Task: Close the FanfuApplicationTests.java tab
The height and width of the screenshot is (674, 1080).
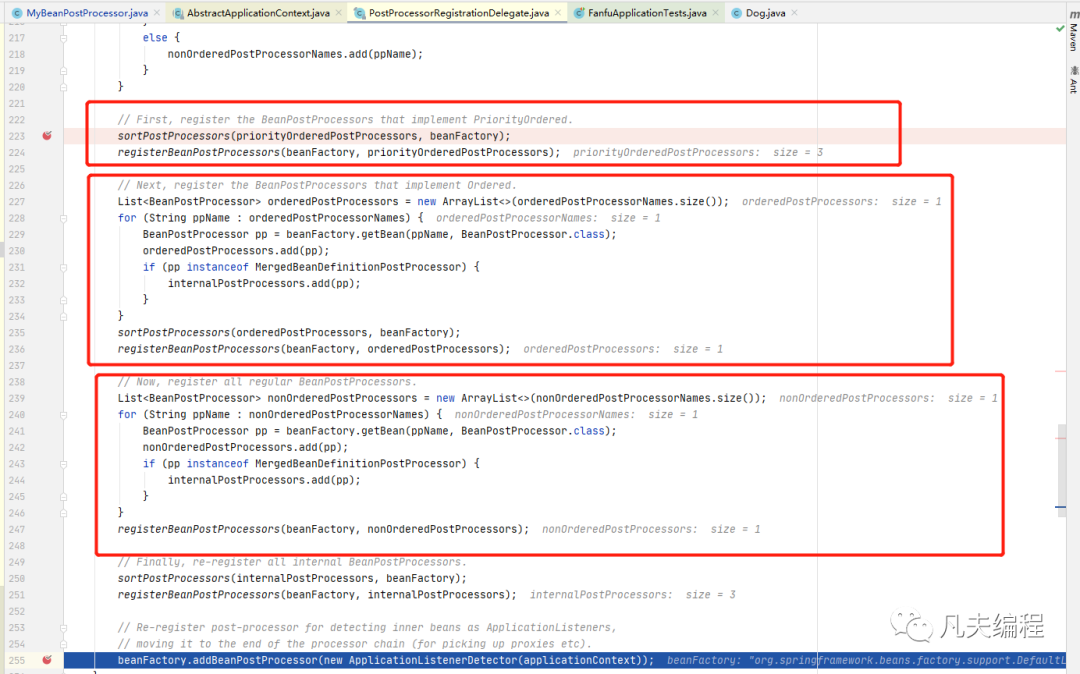Action: tap(716, 12)
